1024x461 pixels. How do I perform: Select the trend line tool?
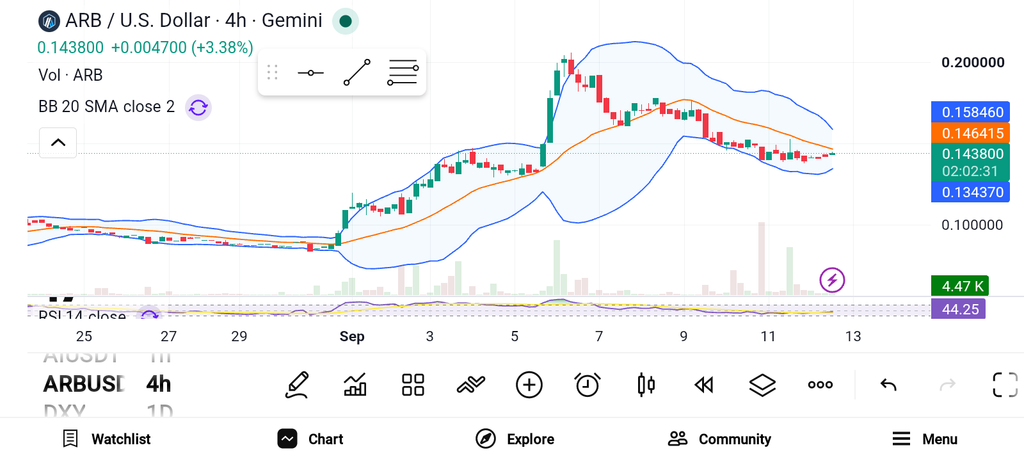(x=357, y=72)
